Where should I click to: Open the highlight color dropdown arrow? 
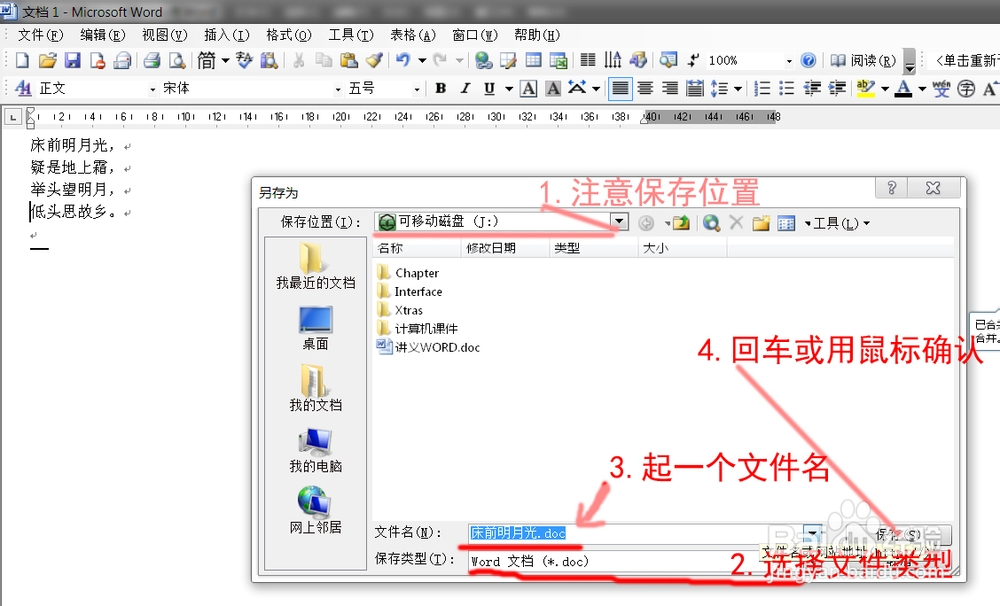coord(885,89)
